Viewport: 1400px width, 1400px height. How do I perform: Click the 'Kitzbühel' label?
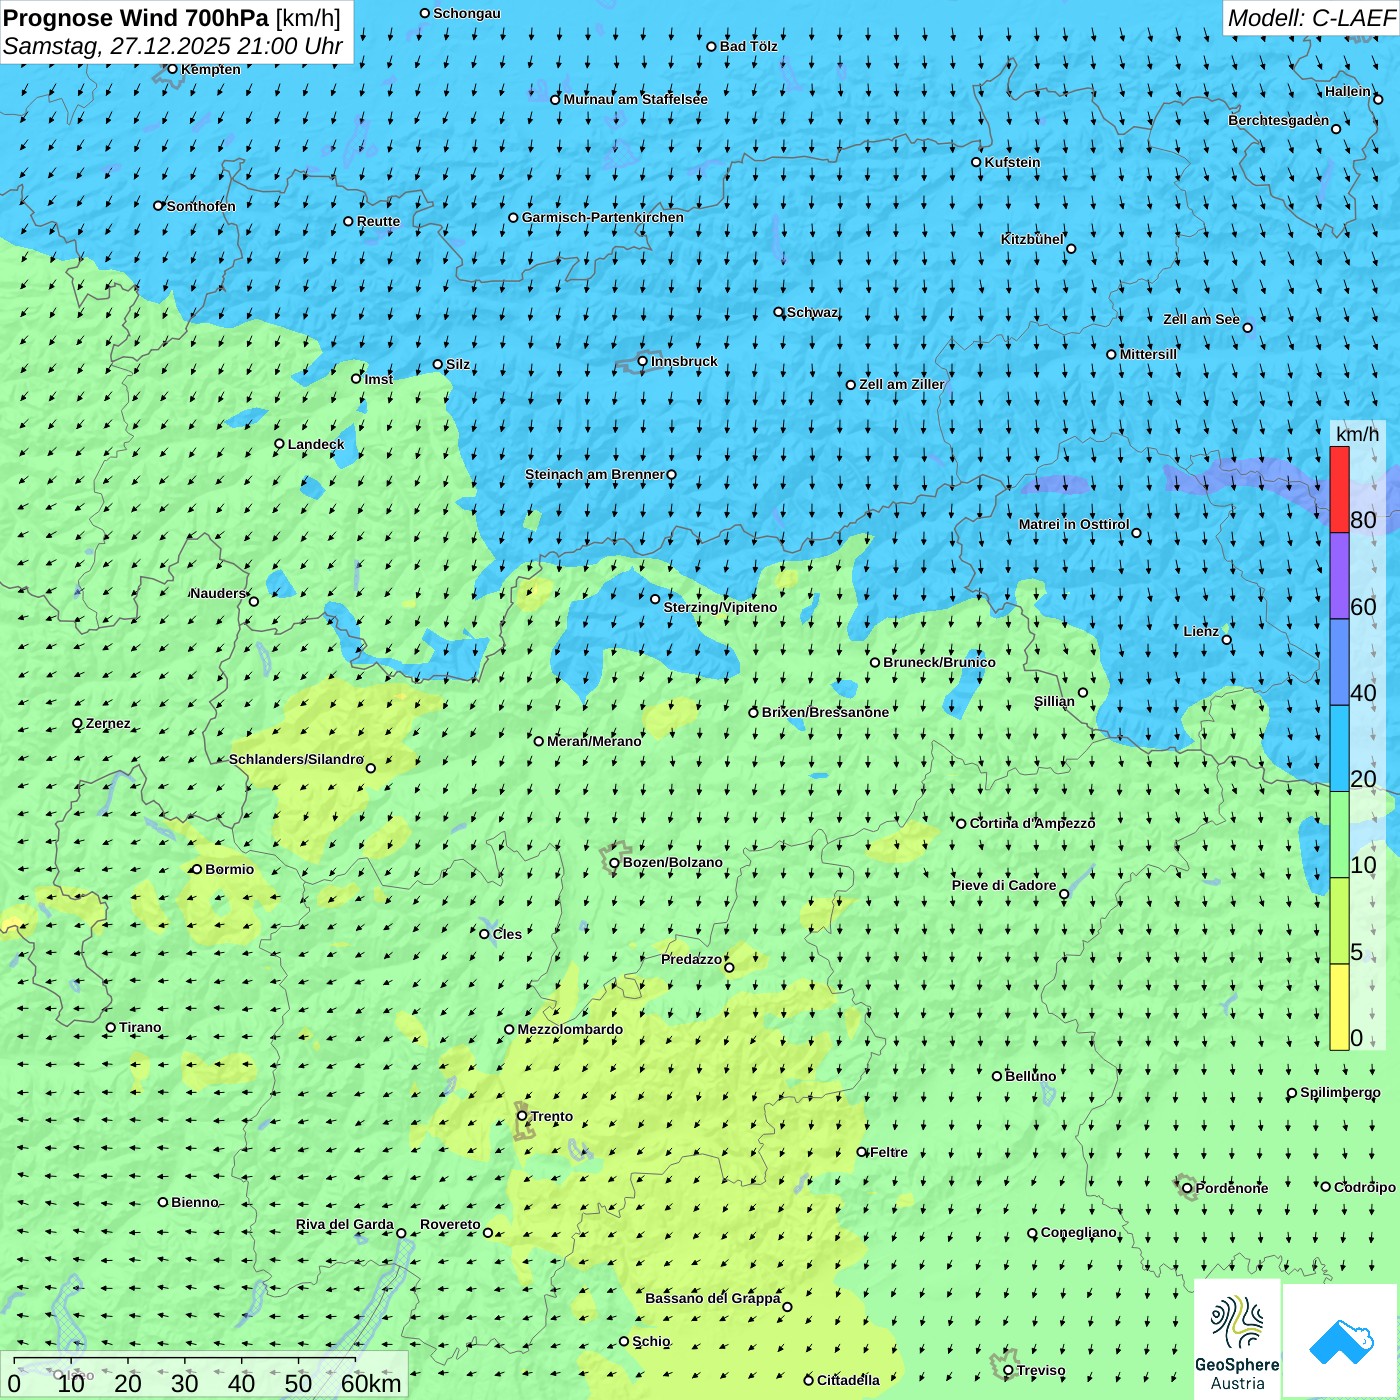click(x=1032, y=239)
